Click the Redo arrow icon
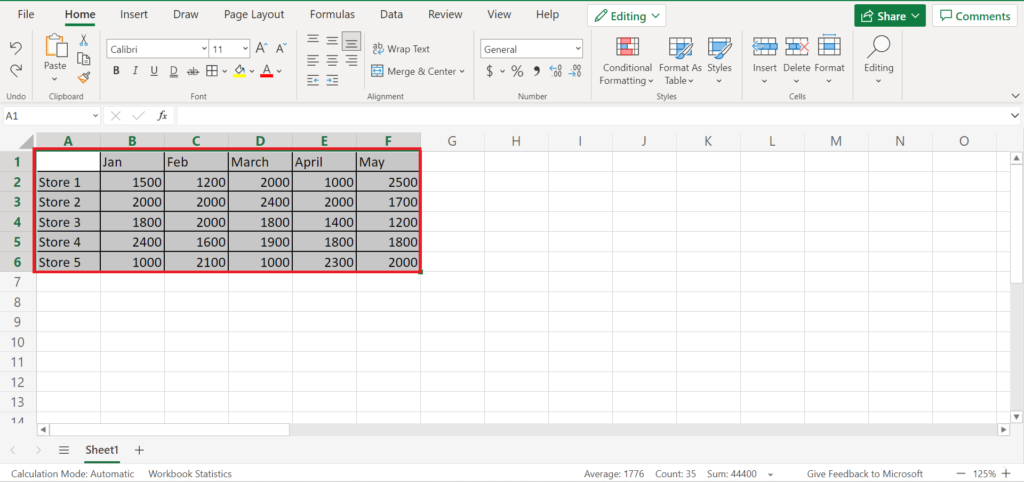1024x482 pixels. (x=16, y=69)
